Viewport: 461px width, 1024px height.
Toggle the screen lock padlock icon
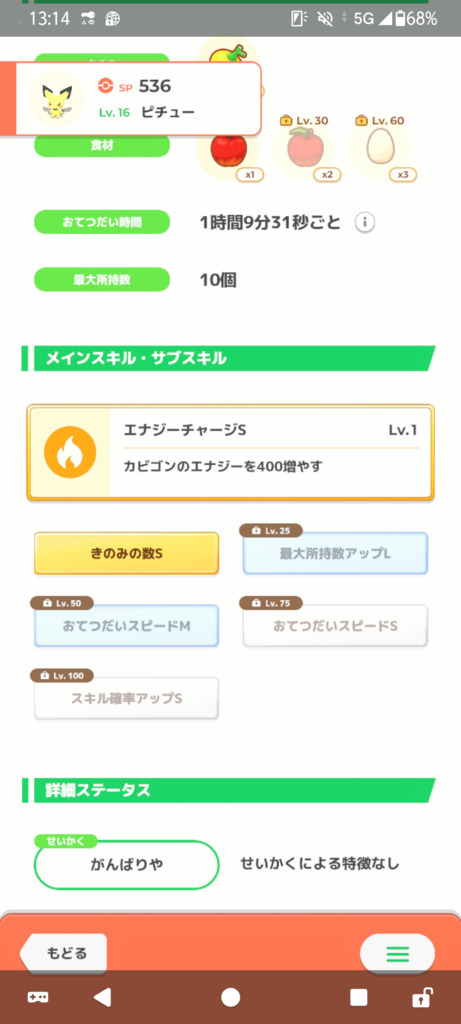tap(422, 997)
